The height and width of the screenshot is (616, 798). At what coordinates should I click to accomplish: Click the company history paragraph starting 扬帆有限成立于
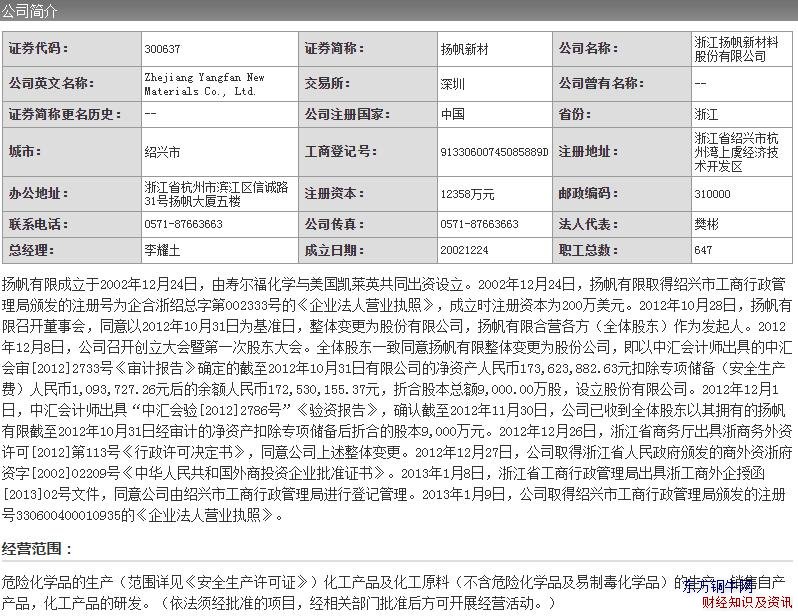pos(397,400)
